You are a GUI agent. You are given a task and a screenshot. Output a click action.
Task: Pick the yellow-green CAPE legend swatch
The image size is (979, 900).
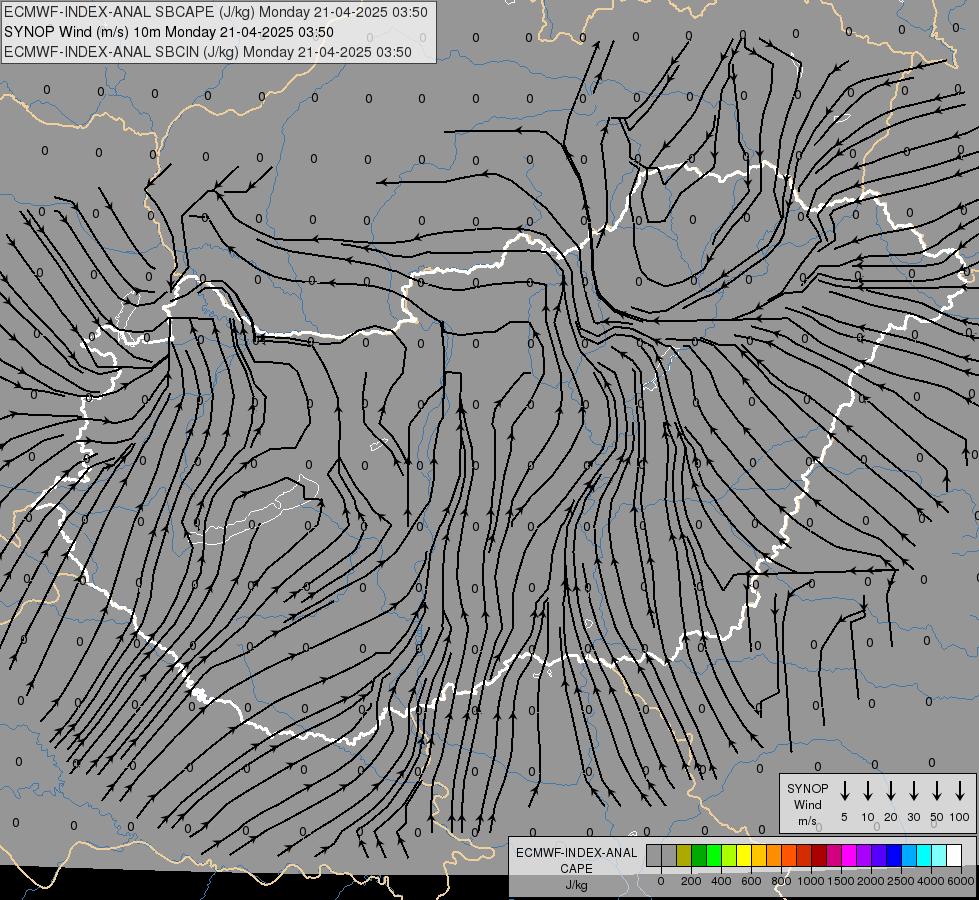(x=729, y=855)
